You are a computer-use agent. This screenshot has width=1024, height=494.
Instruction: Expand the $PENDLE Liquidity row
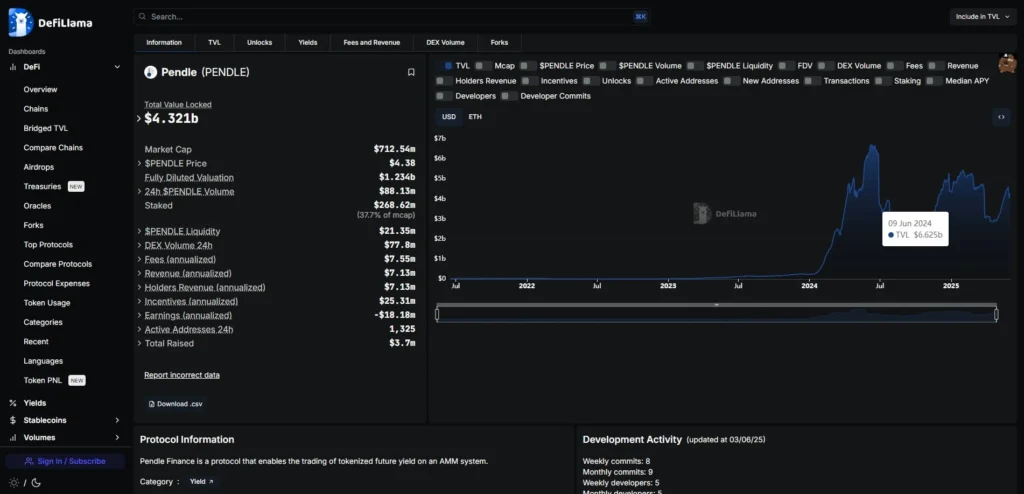tap(139, 231)
